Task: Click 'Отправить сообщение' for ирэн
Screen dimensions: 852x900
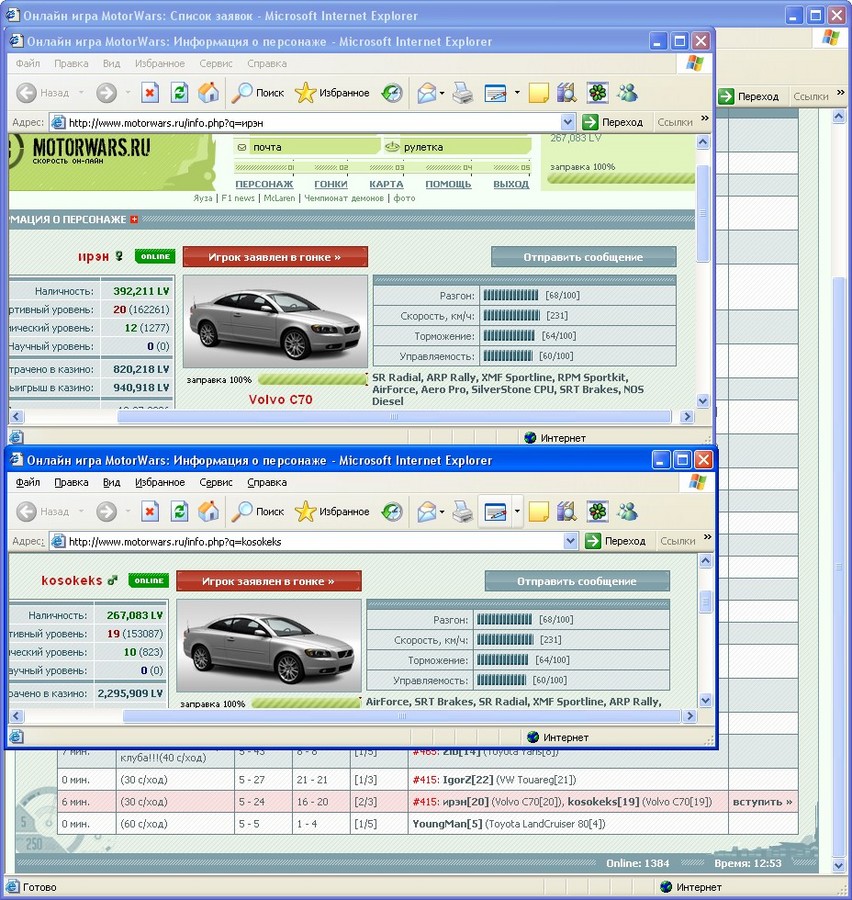Action: coord(583,257)
